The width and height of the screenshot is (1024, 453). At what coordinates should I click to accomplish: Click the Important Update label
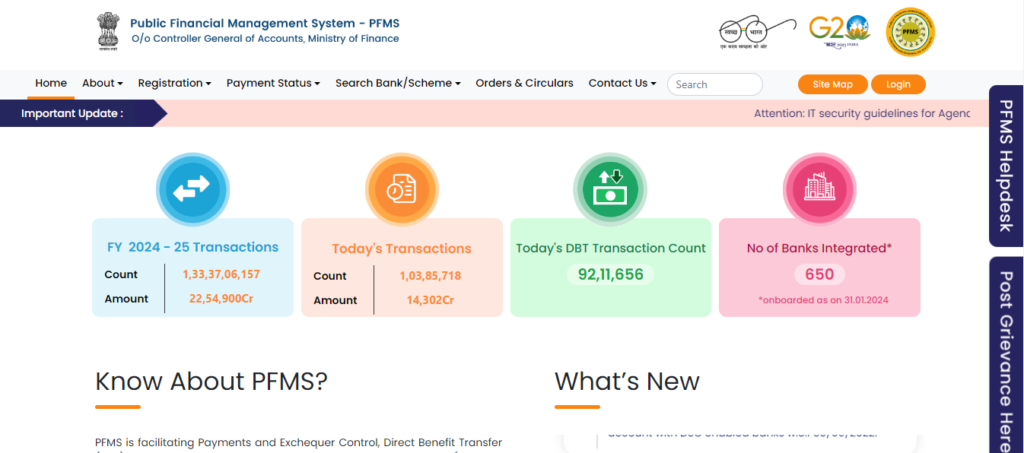[72, 113]
